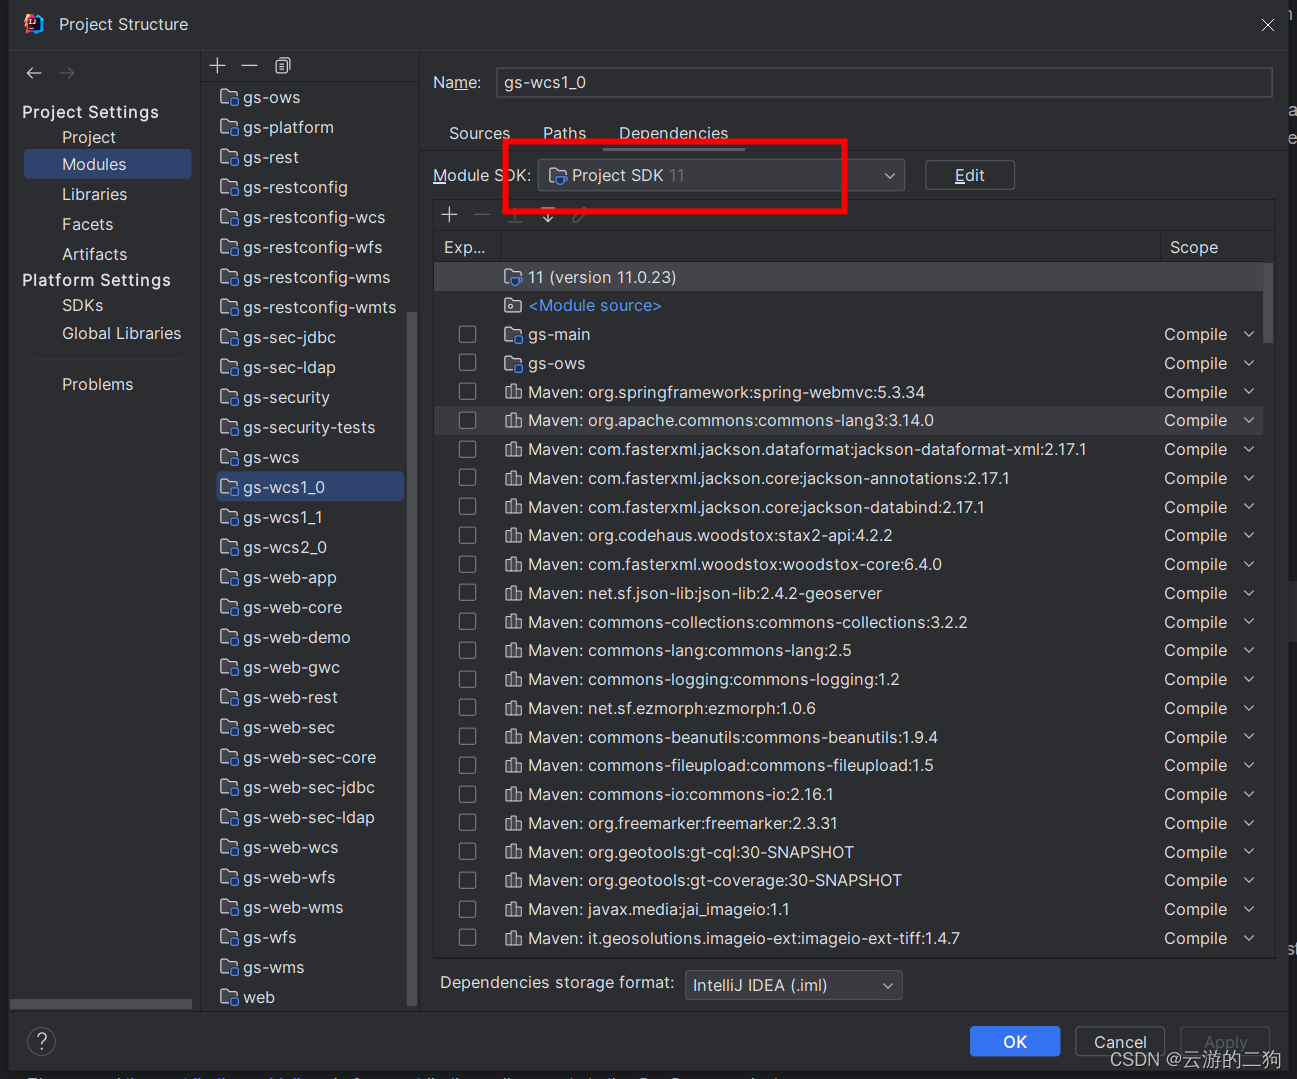The width and height of the screenshot is (1297, 1079).
Task: Click the Cancel button
Action: [1120, 1041]
